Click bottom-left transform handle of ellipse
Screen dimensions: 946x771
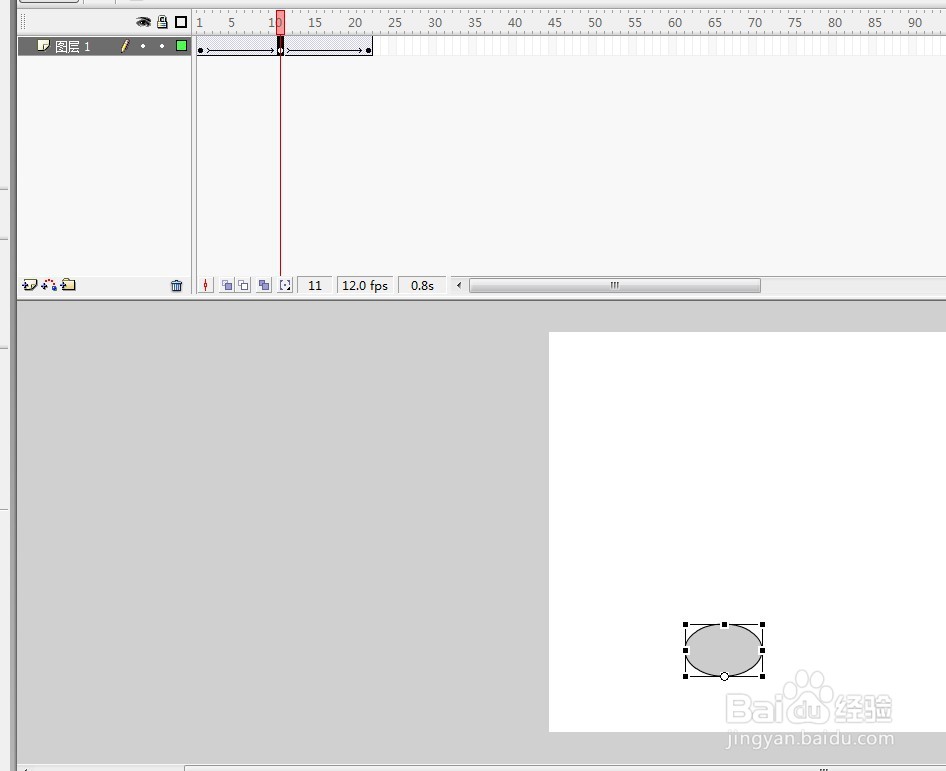click(x=685, y=676)
